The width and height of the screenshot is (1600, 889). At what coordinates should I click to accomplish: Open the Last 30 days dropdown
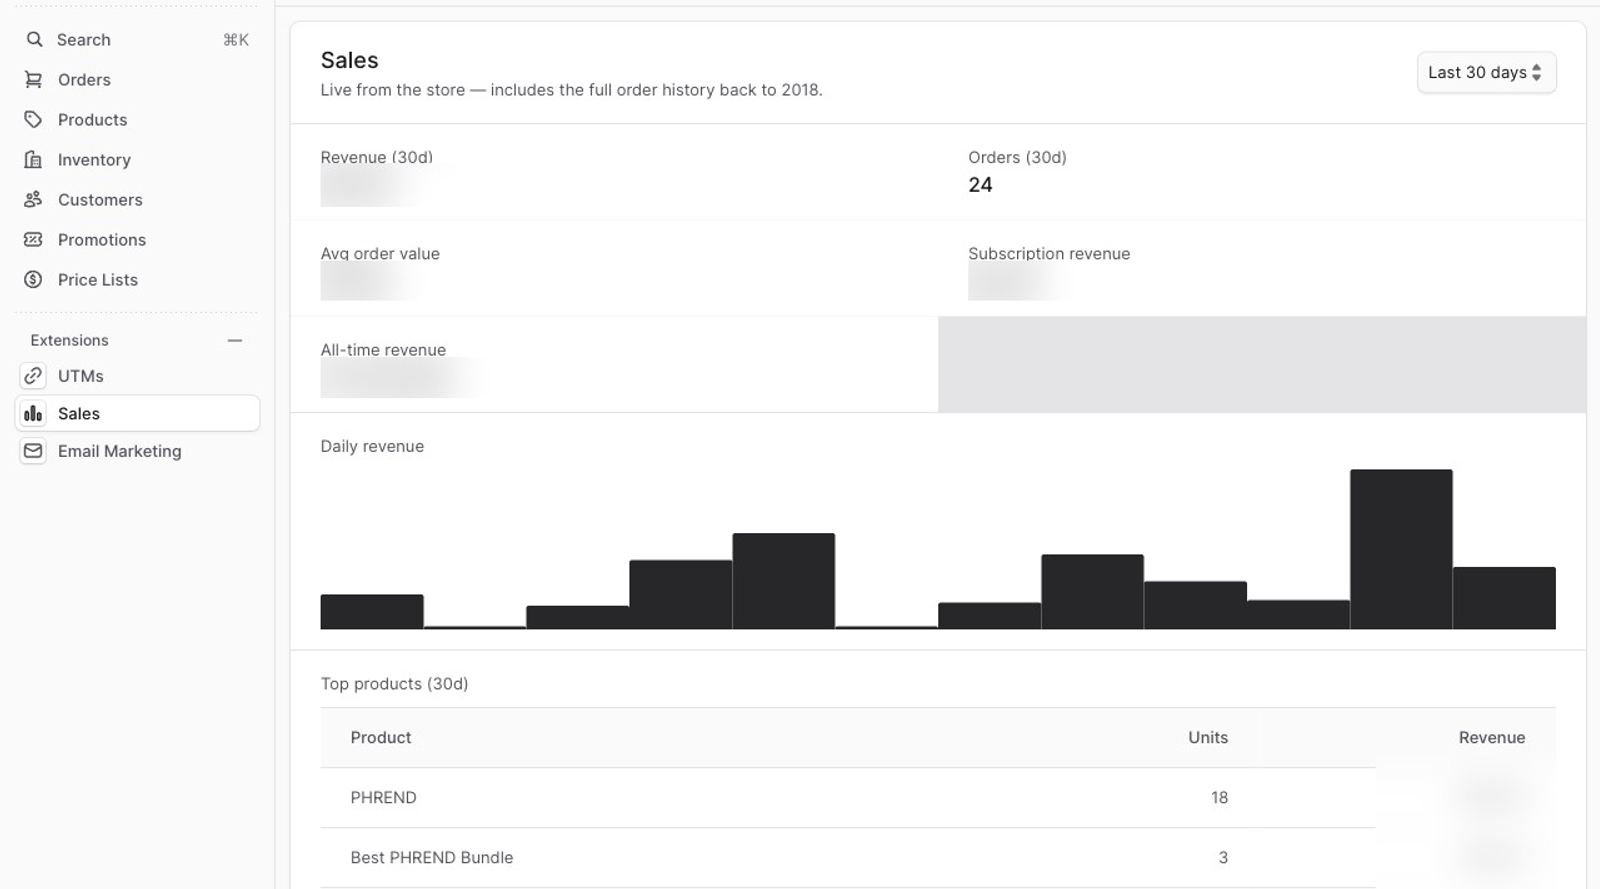(1486, 72)
